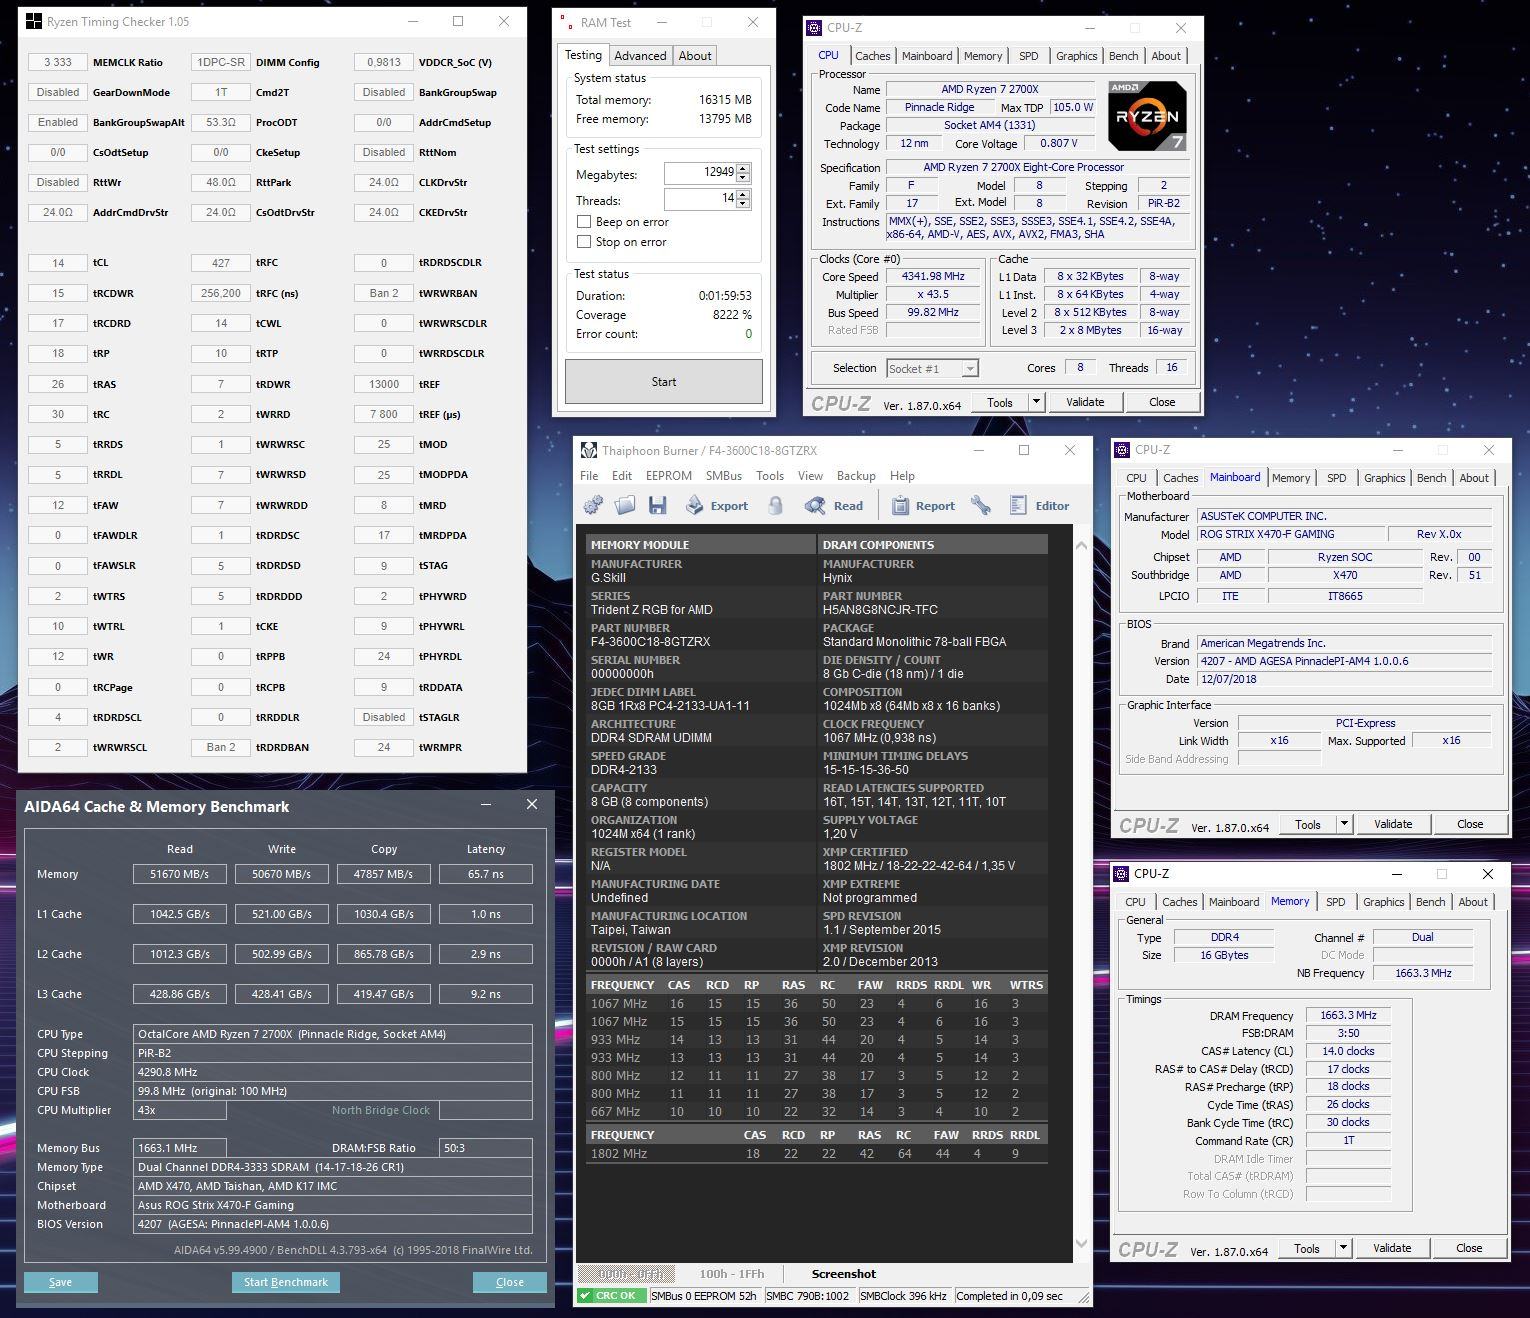Viewport: 1530px width, 1318px height.
Task: Open the Report toolbar button in Thaiphoon Burner
Action: (x=922, y=505)
